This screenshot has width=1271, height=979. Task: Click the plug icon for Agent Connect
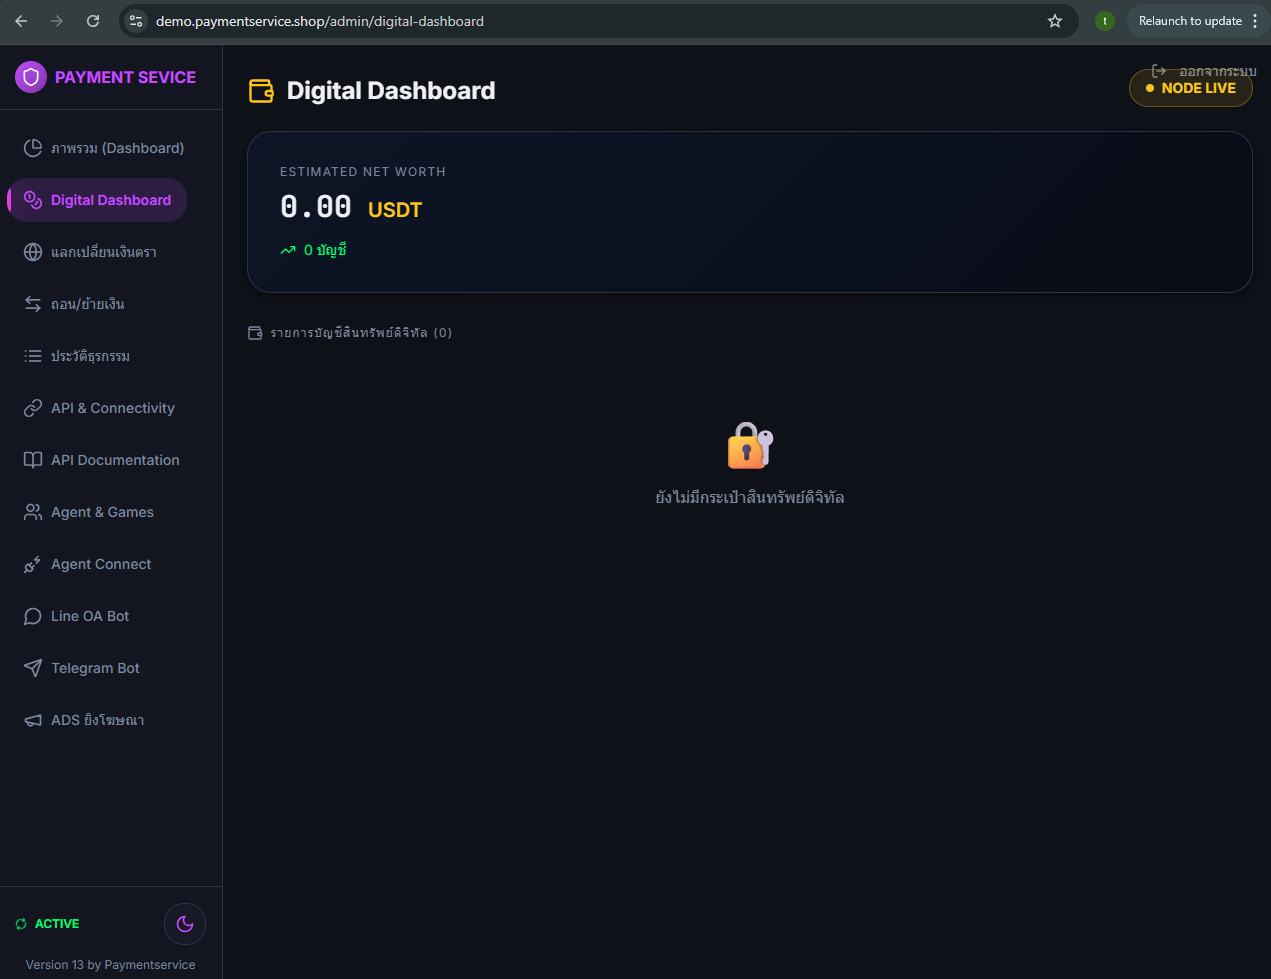tap(33, 564)
